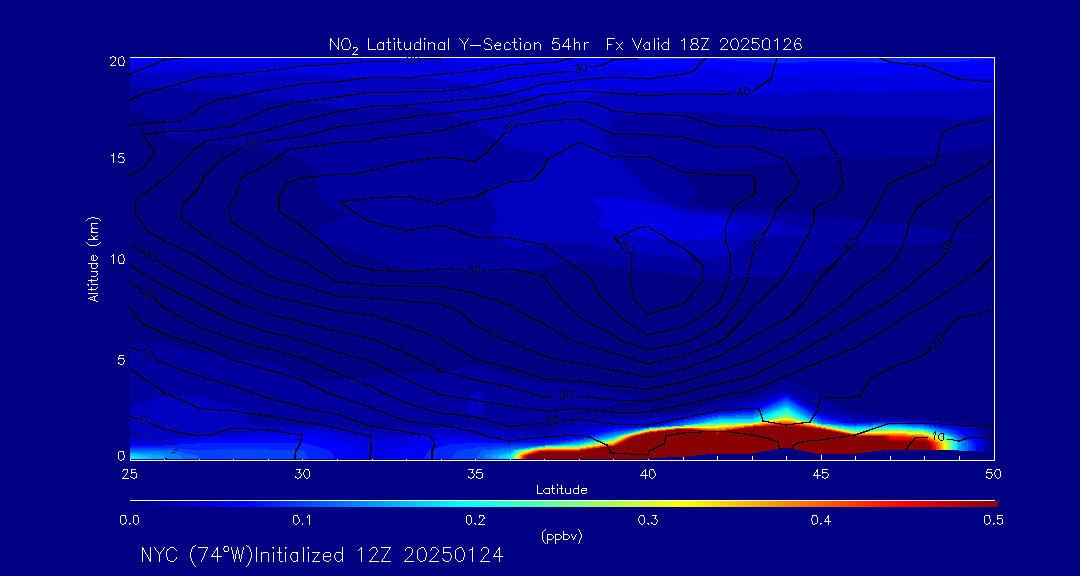
Task: Click the 'NYC (74°W)Initialized 12Z 20250124' footer text
Action: [322, 555]
